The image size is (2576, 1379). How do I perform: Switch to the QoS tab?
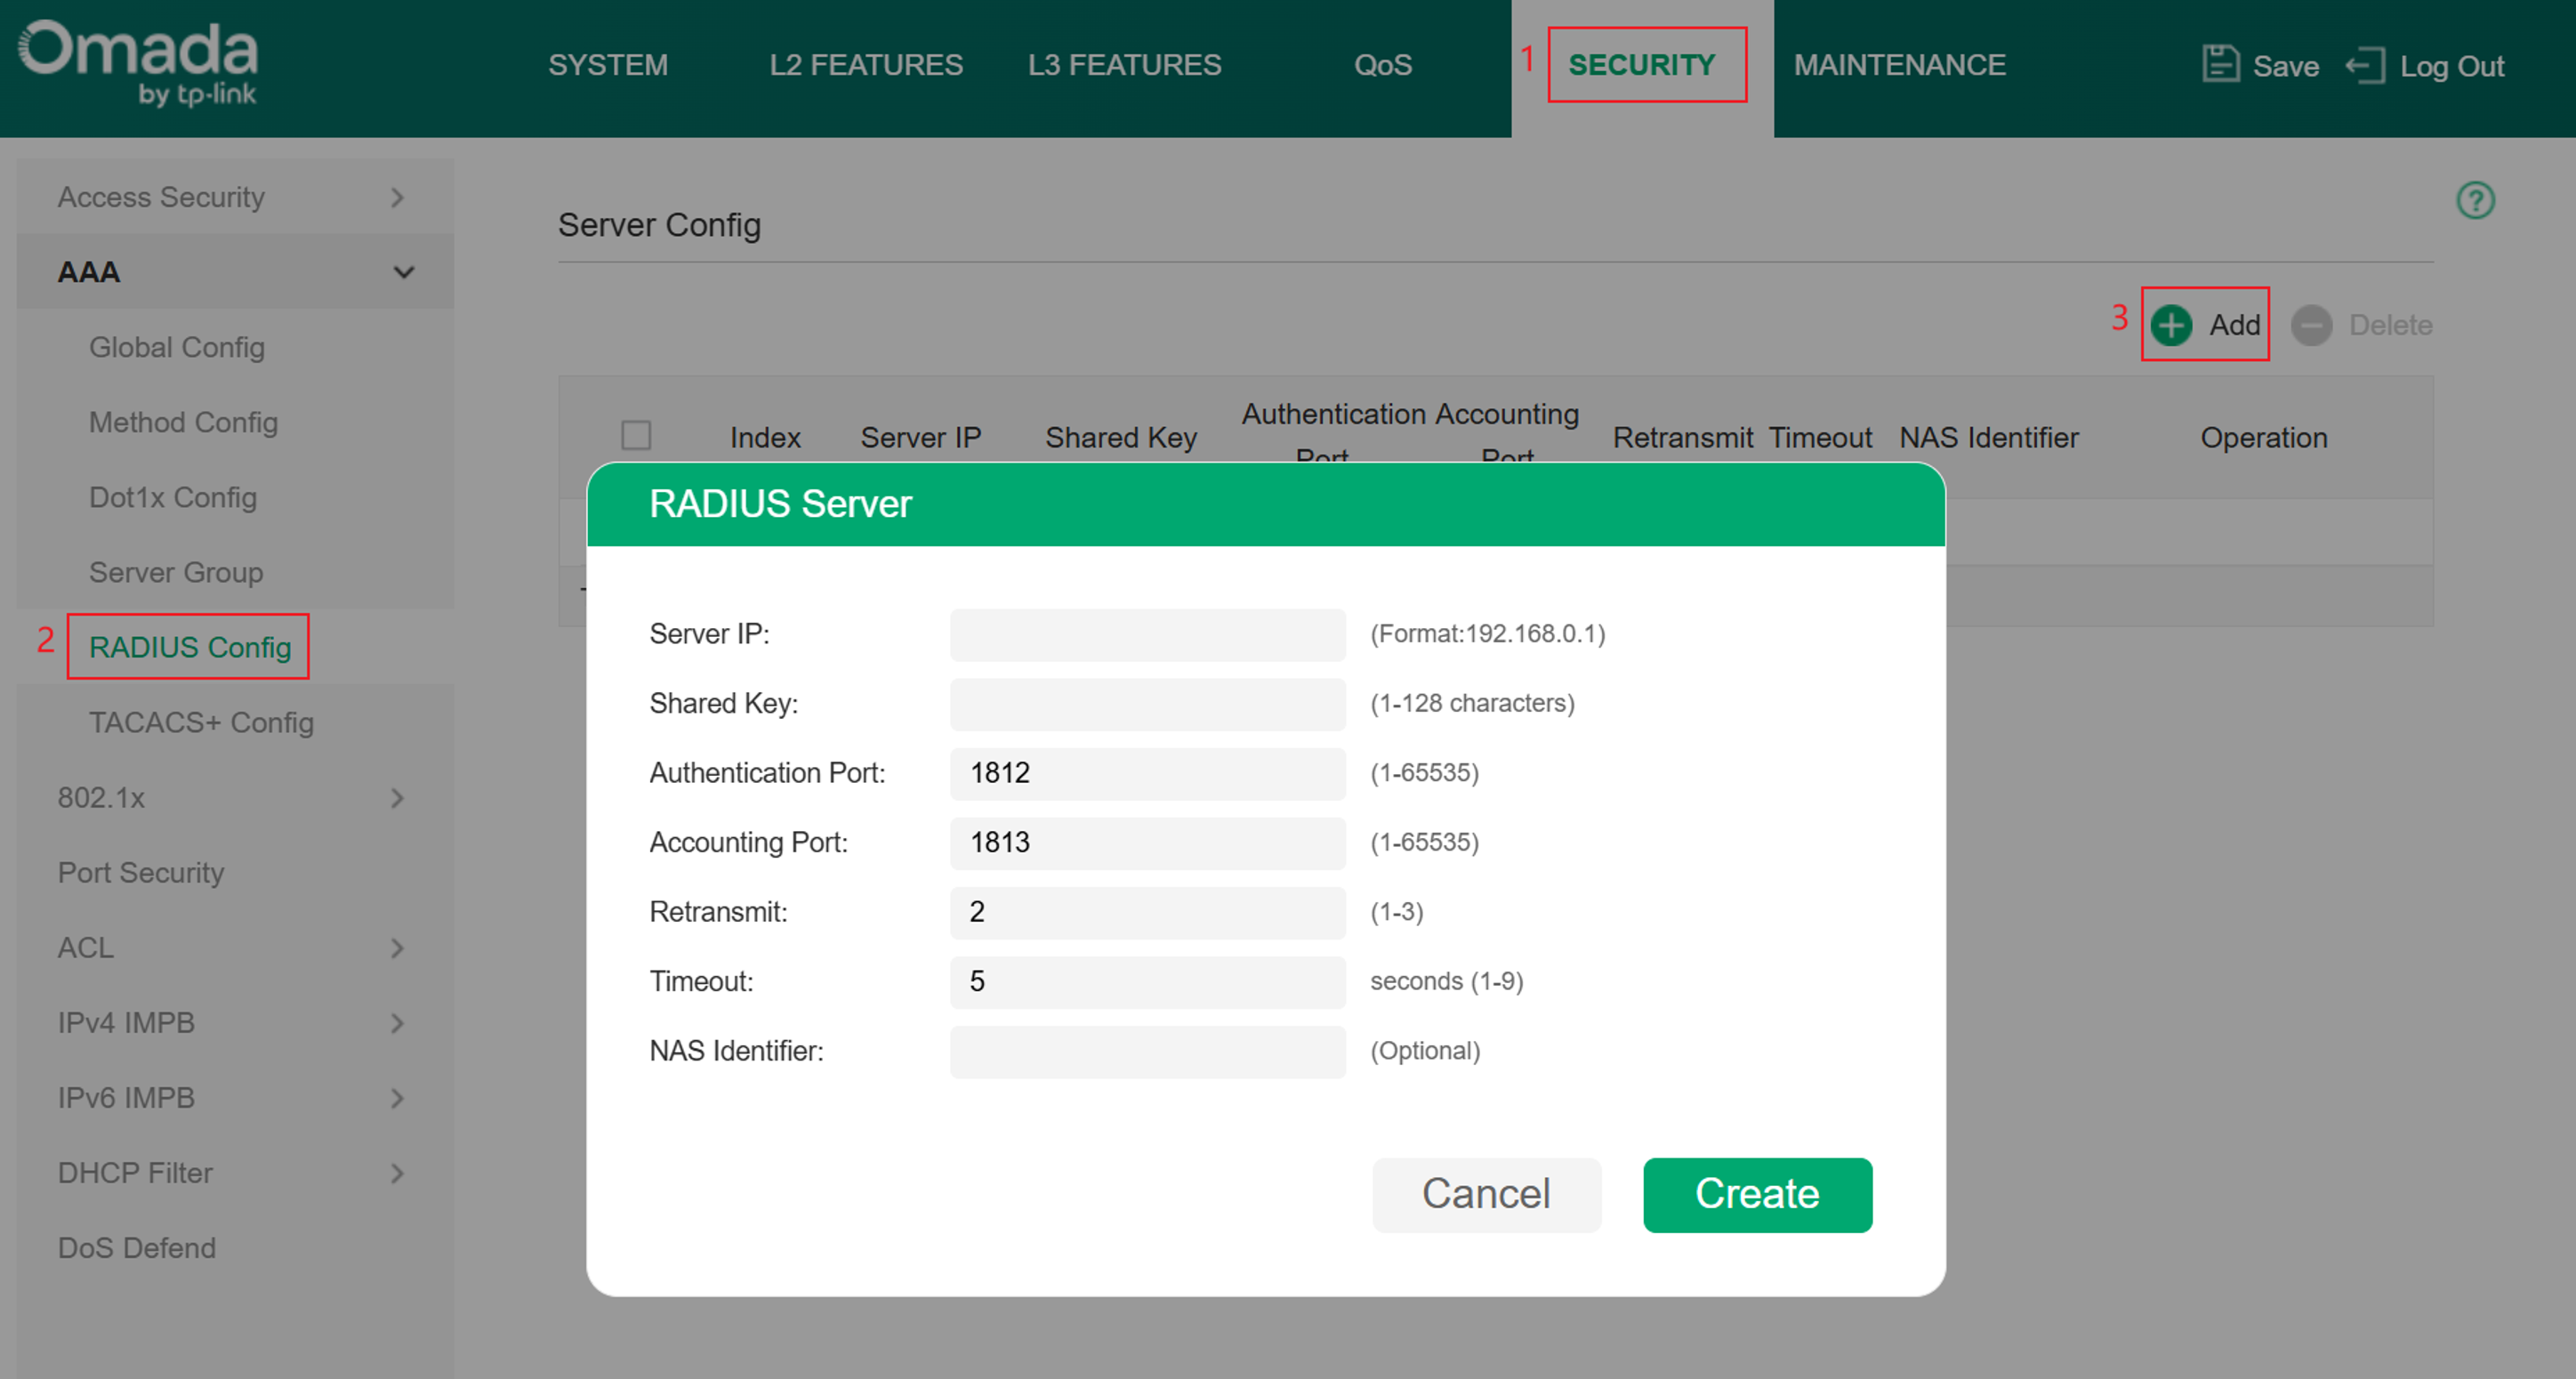[x=1383, y=65]
